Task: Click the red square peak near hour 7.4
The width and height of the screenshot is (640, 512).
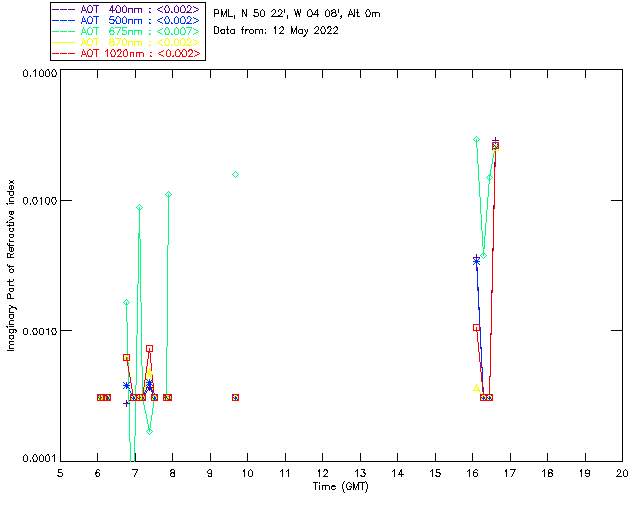Action: [149, 349]
